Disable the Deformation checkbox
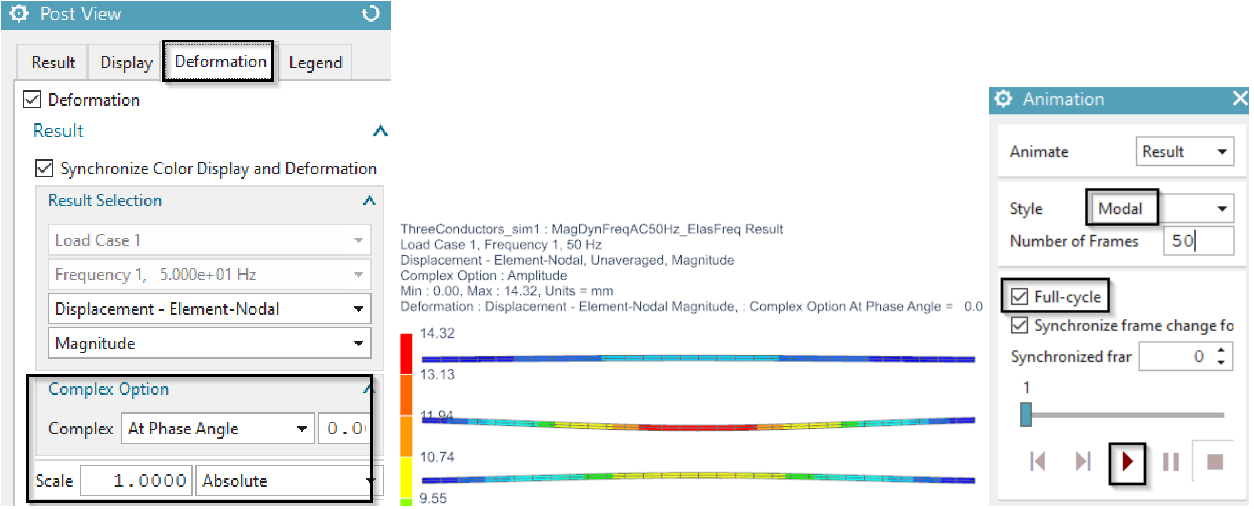 32,100
